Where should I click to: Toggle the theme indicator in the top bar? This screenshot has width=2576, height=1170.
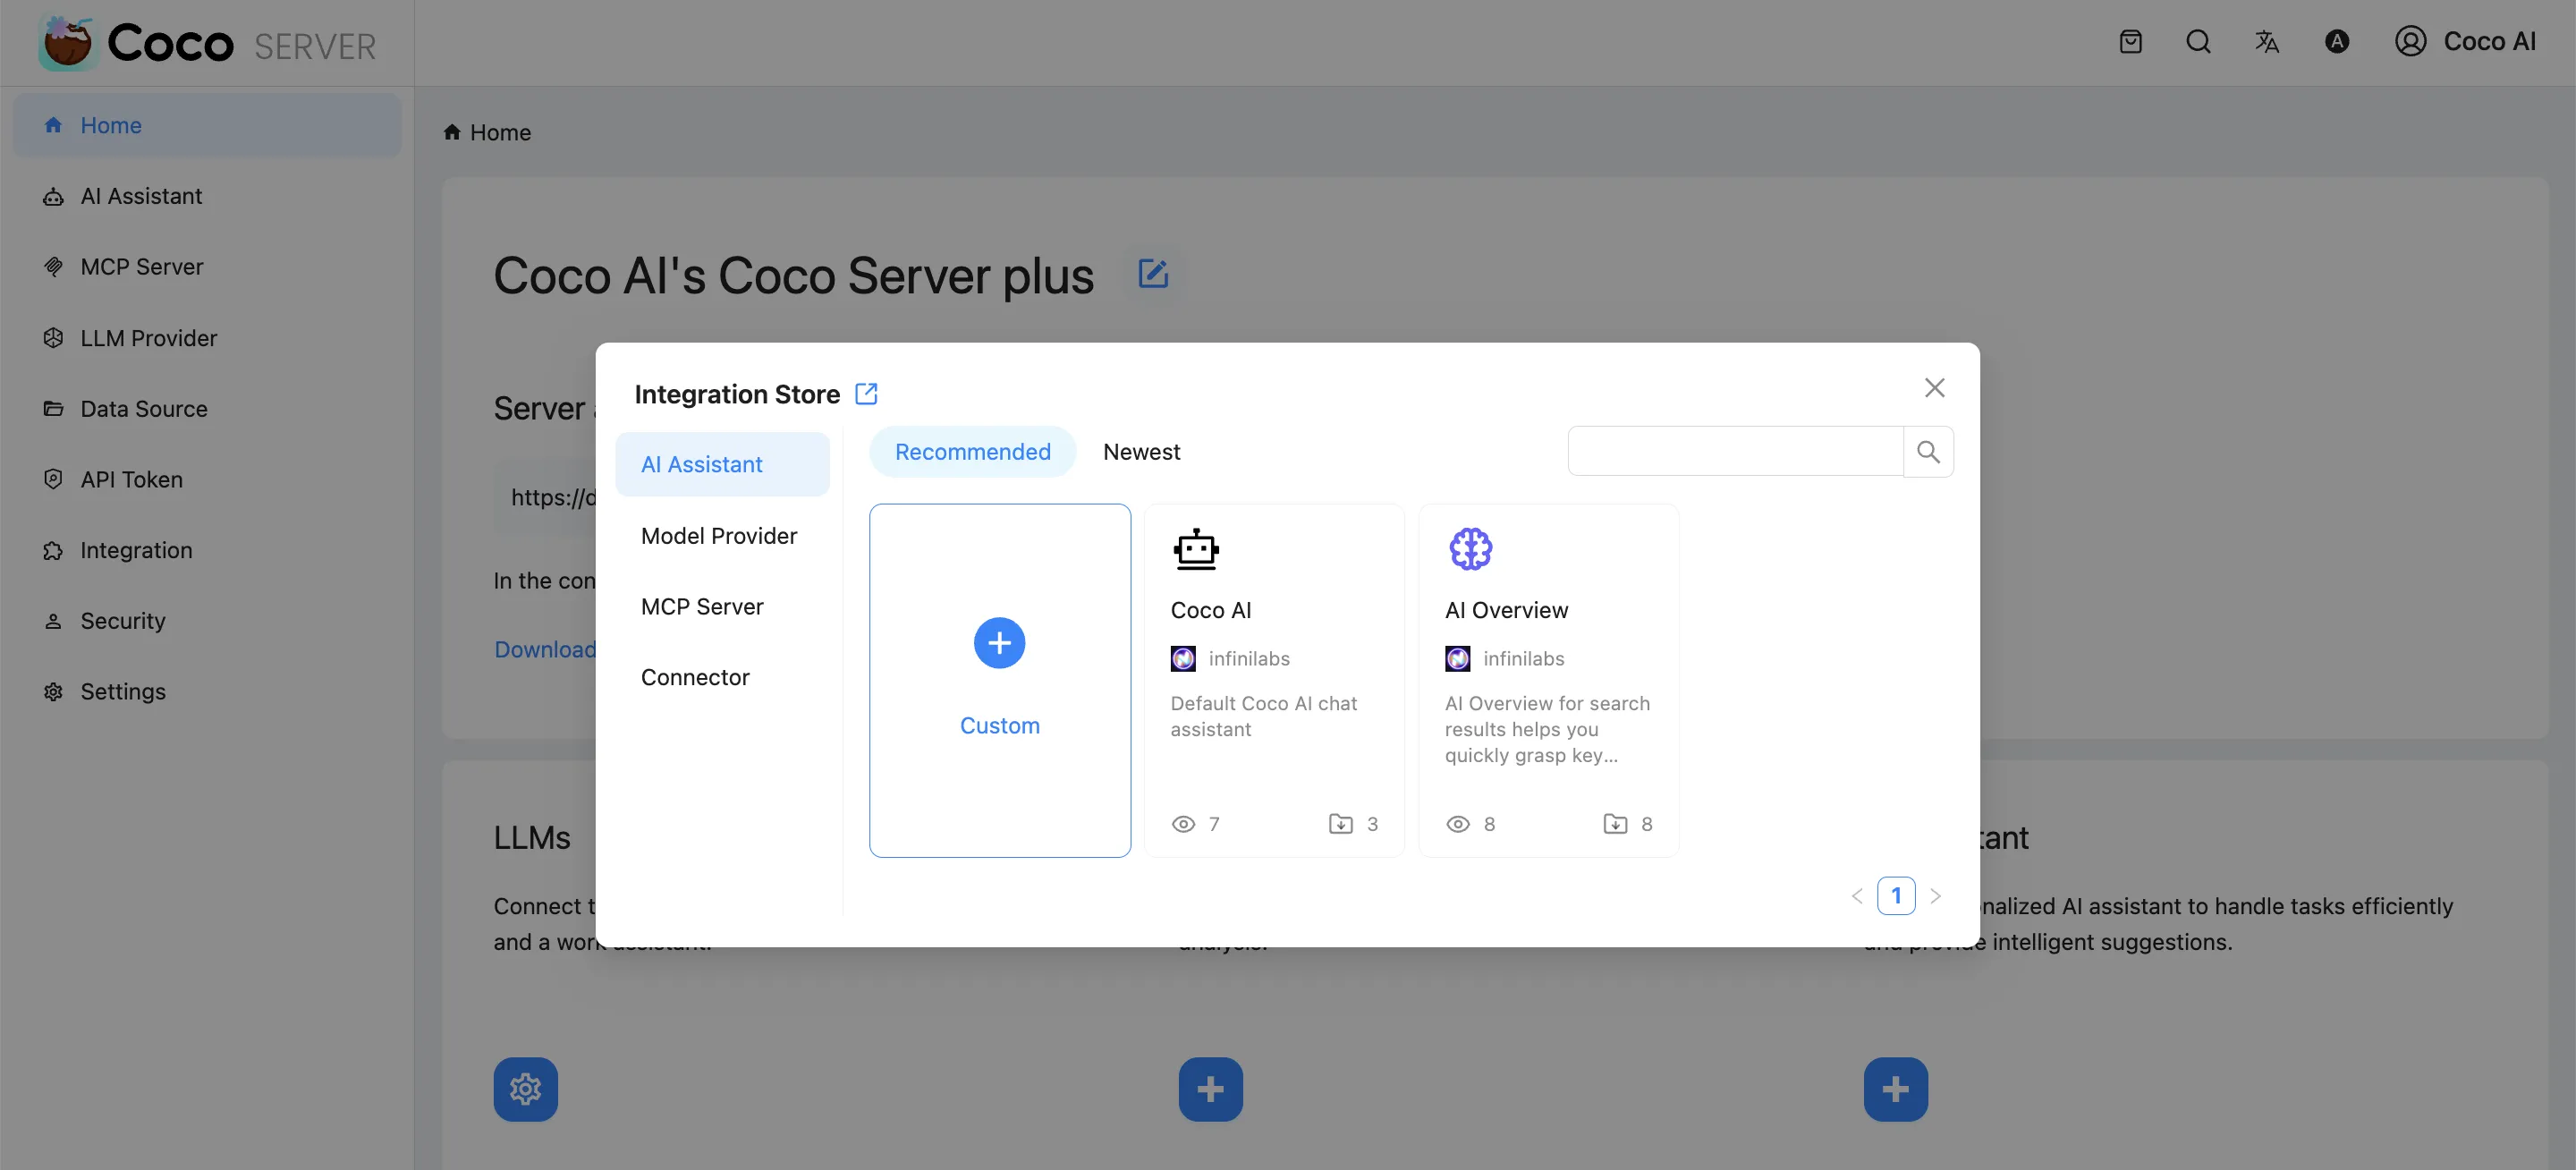point(2337,41)
